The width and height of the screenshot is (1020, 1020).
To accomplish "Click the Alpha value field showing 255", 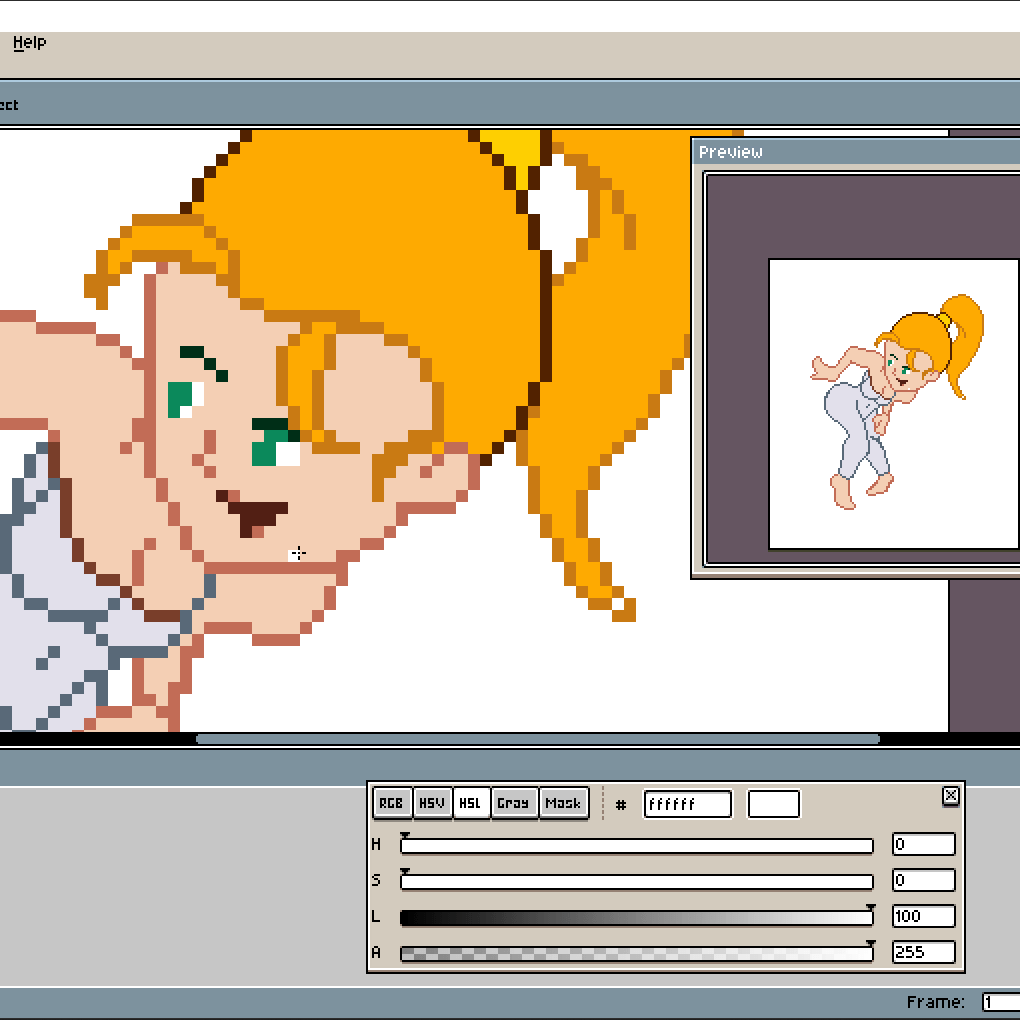I will [923, 953].
